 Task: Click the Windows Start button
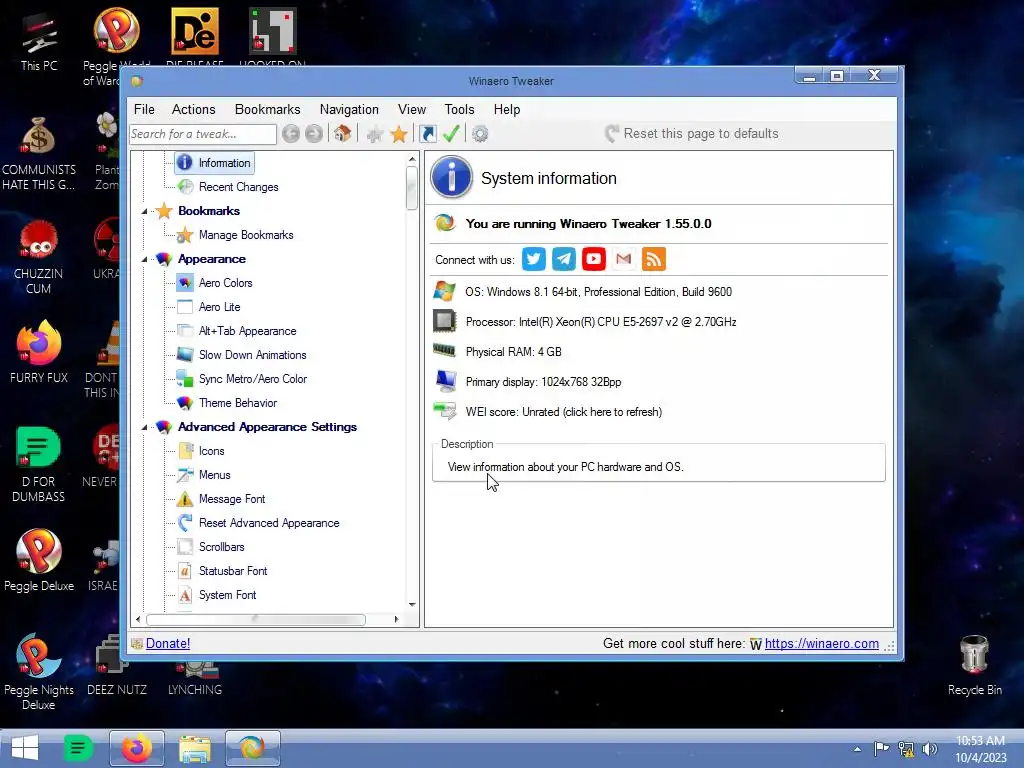[25, 748]
